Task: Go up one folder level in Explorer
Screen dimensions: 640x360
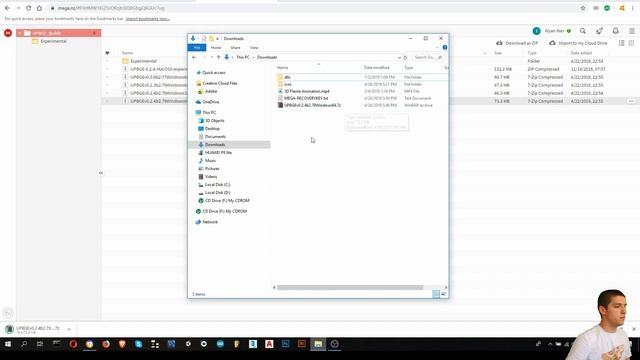Action: point(218,58)
